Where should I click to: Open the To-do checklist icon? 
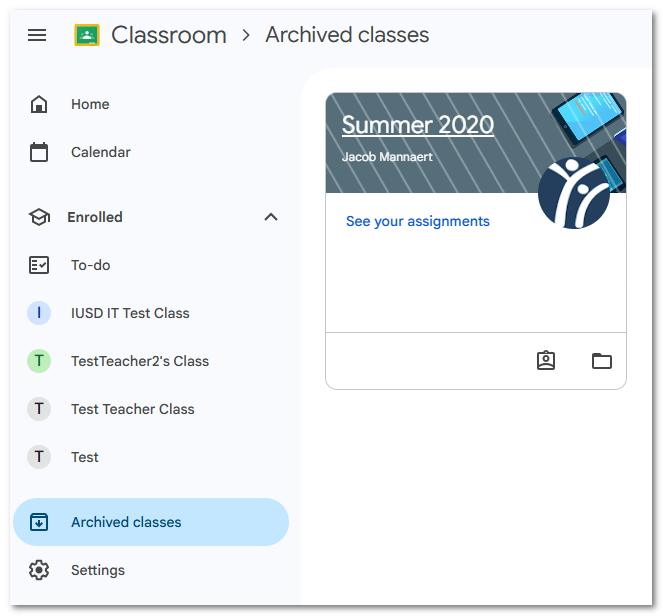39,266
